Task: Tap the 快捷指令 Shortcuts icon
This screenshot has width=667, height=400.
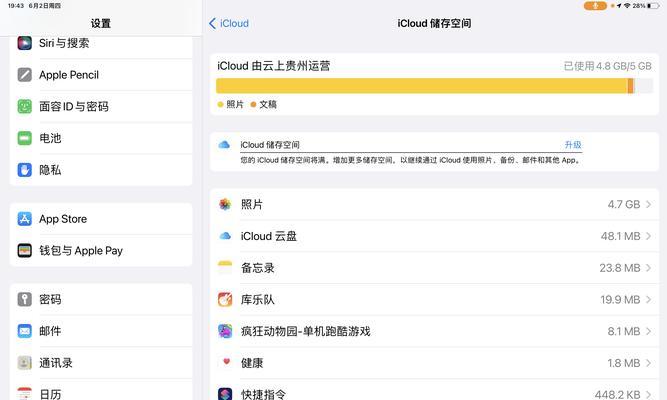Action: [x=225, y=394]
